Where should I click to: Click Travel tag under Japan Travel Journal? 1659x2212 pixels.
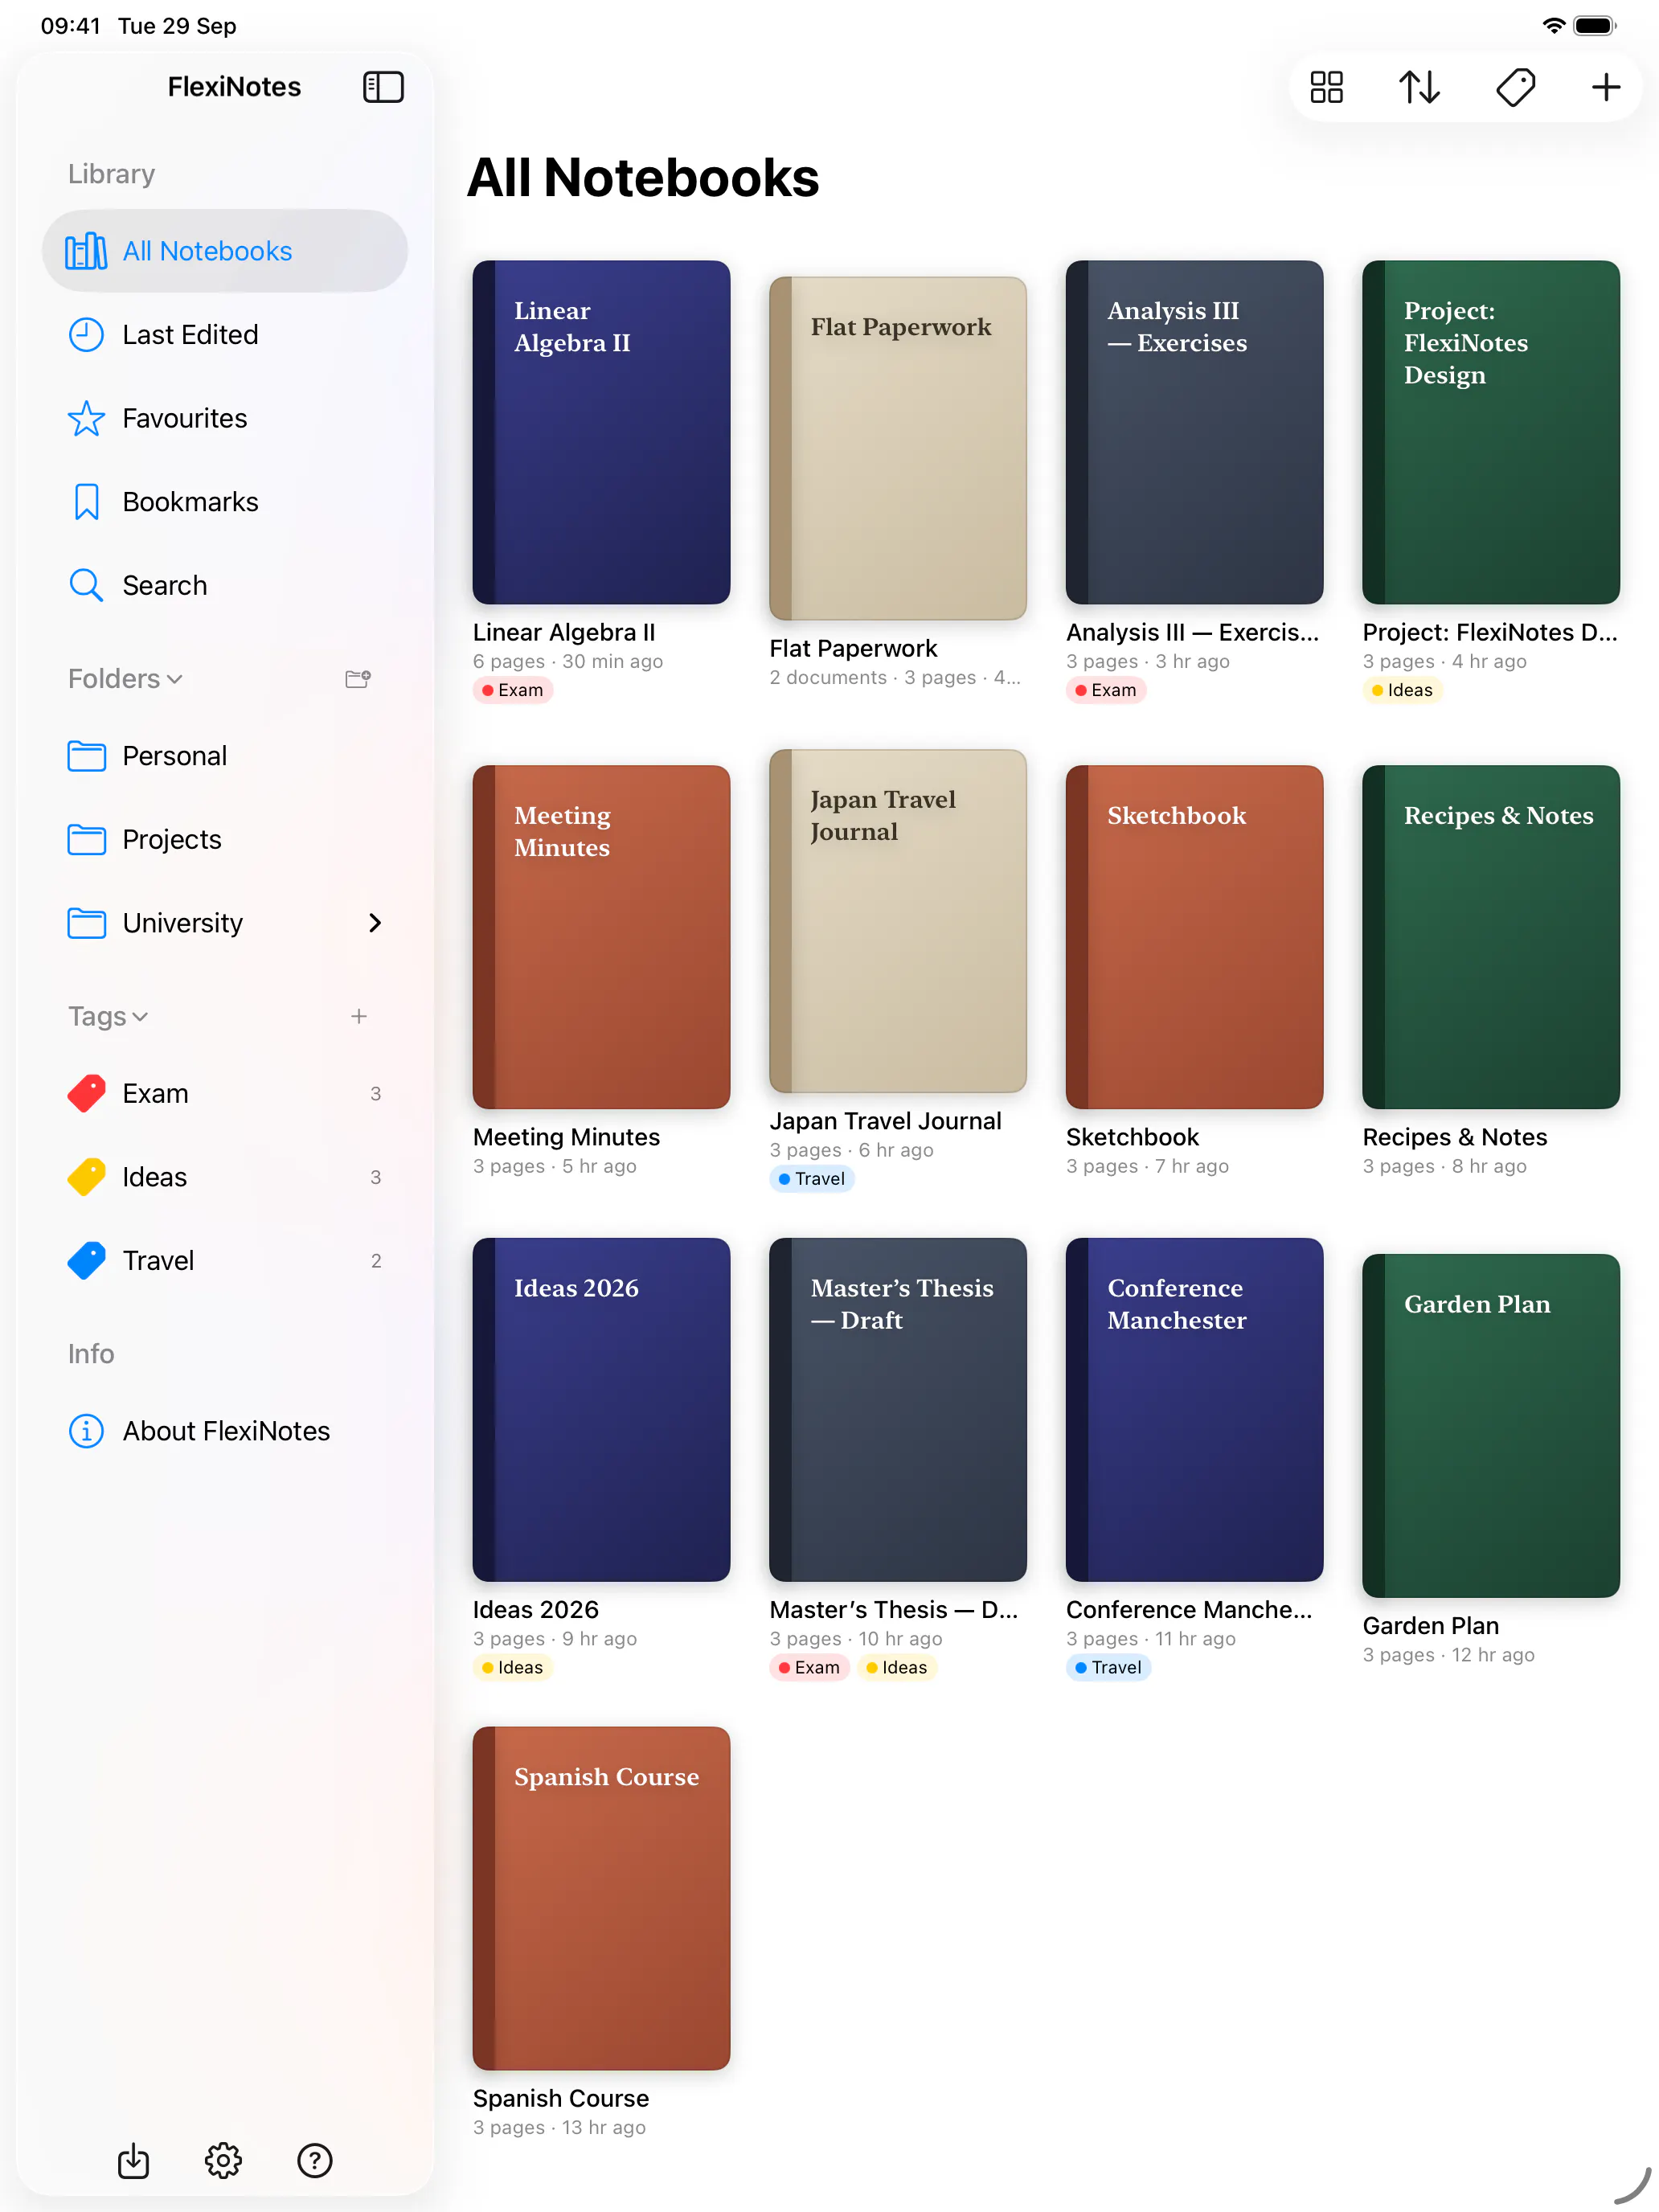(812, 1179)
